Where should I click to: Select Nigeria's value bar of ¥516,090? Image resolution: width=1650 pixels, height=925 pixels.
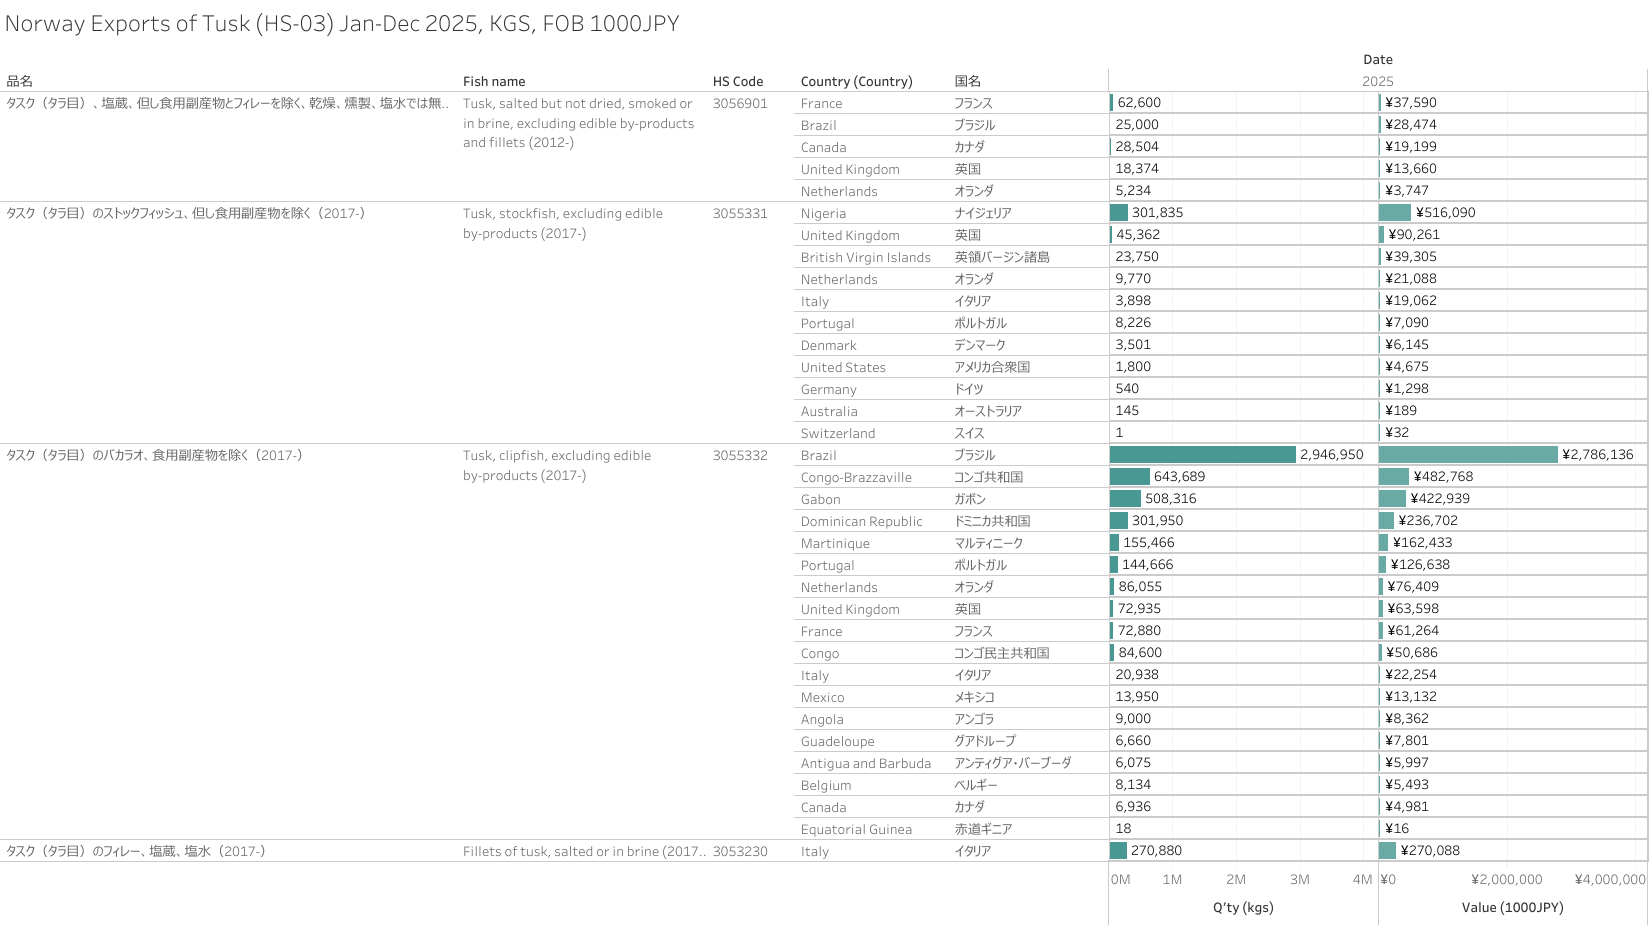pos(1394,213)
